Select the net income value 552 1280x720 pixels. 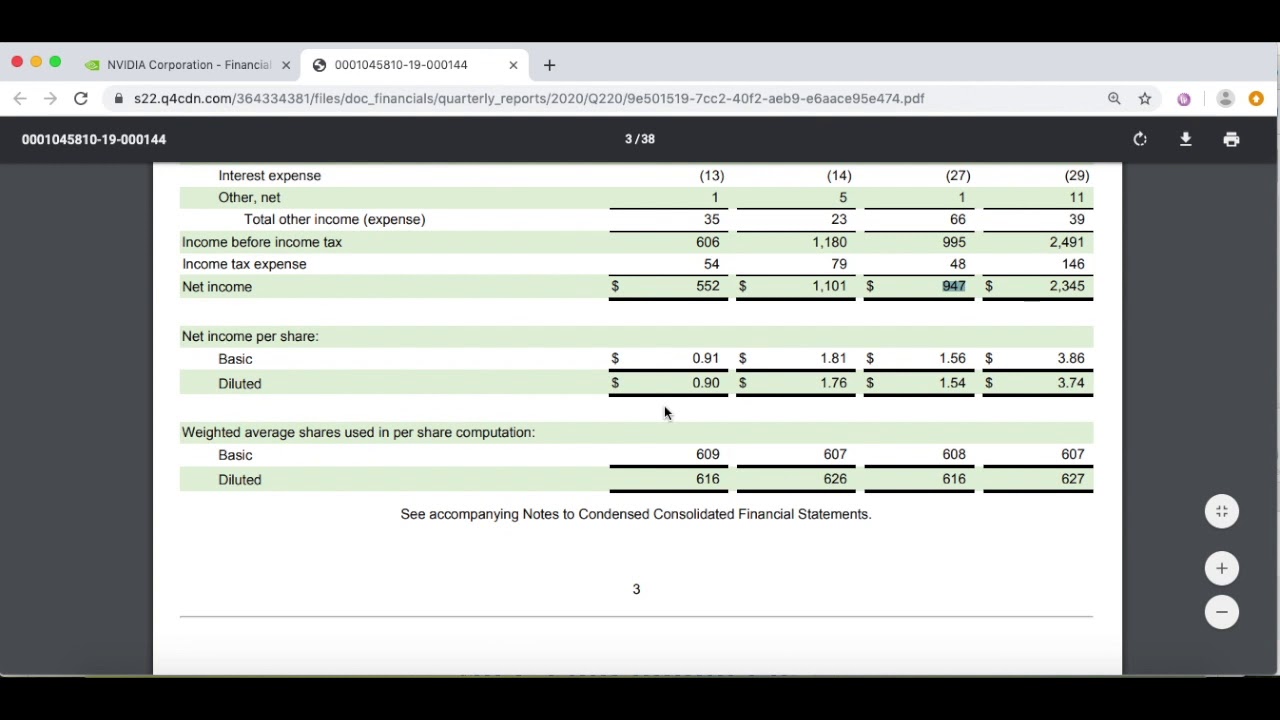click(708, 286)
